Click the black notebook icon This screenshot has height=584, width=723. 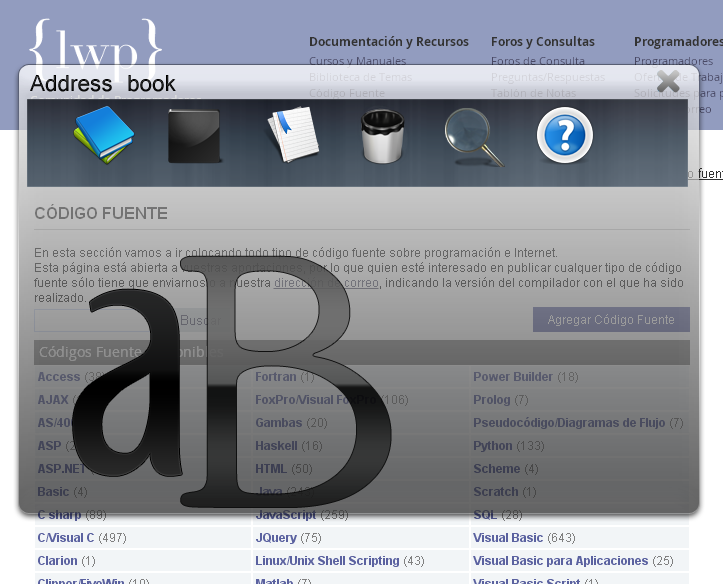tap(194, 136)
